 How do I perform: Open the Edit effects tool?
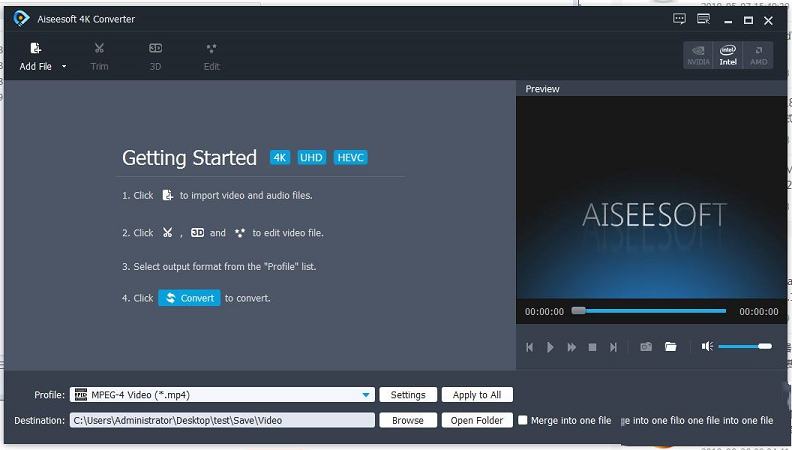pyautogui.click(x=211, y=57)
